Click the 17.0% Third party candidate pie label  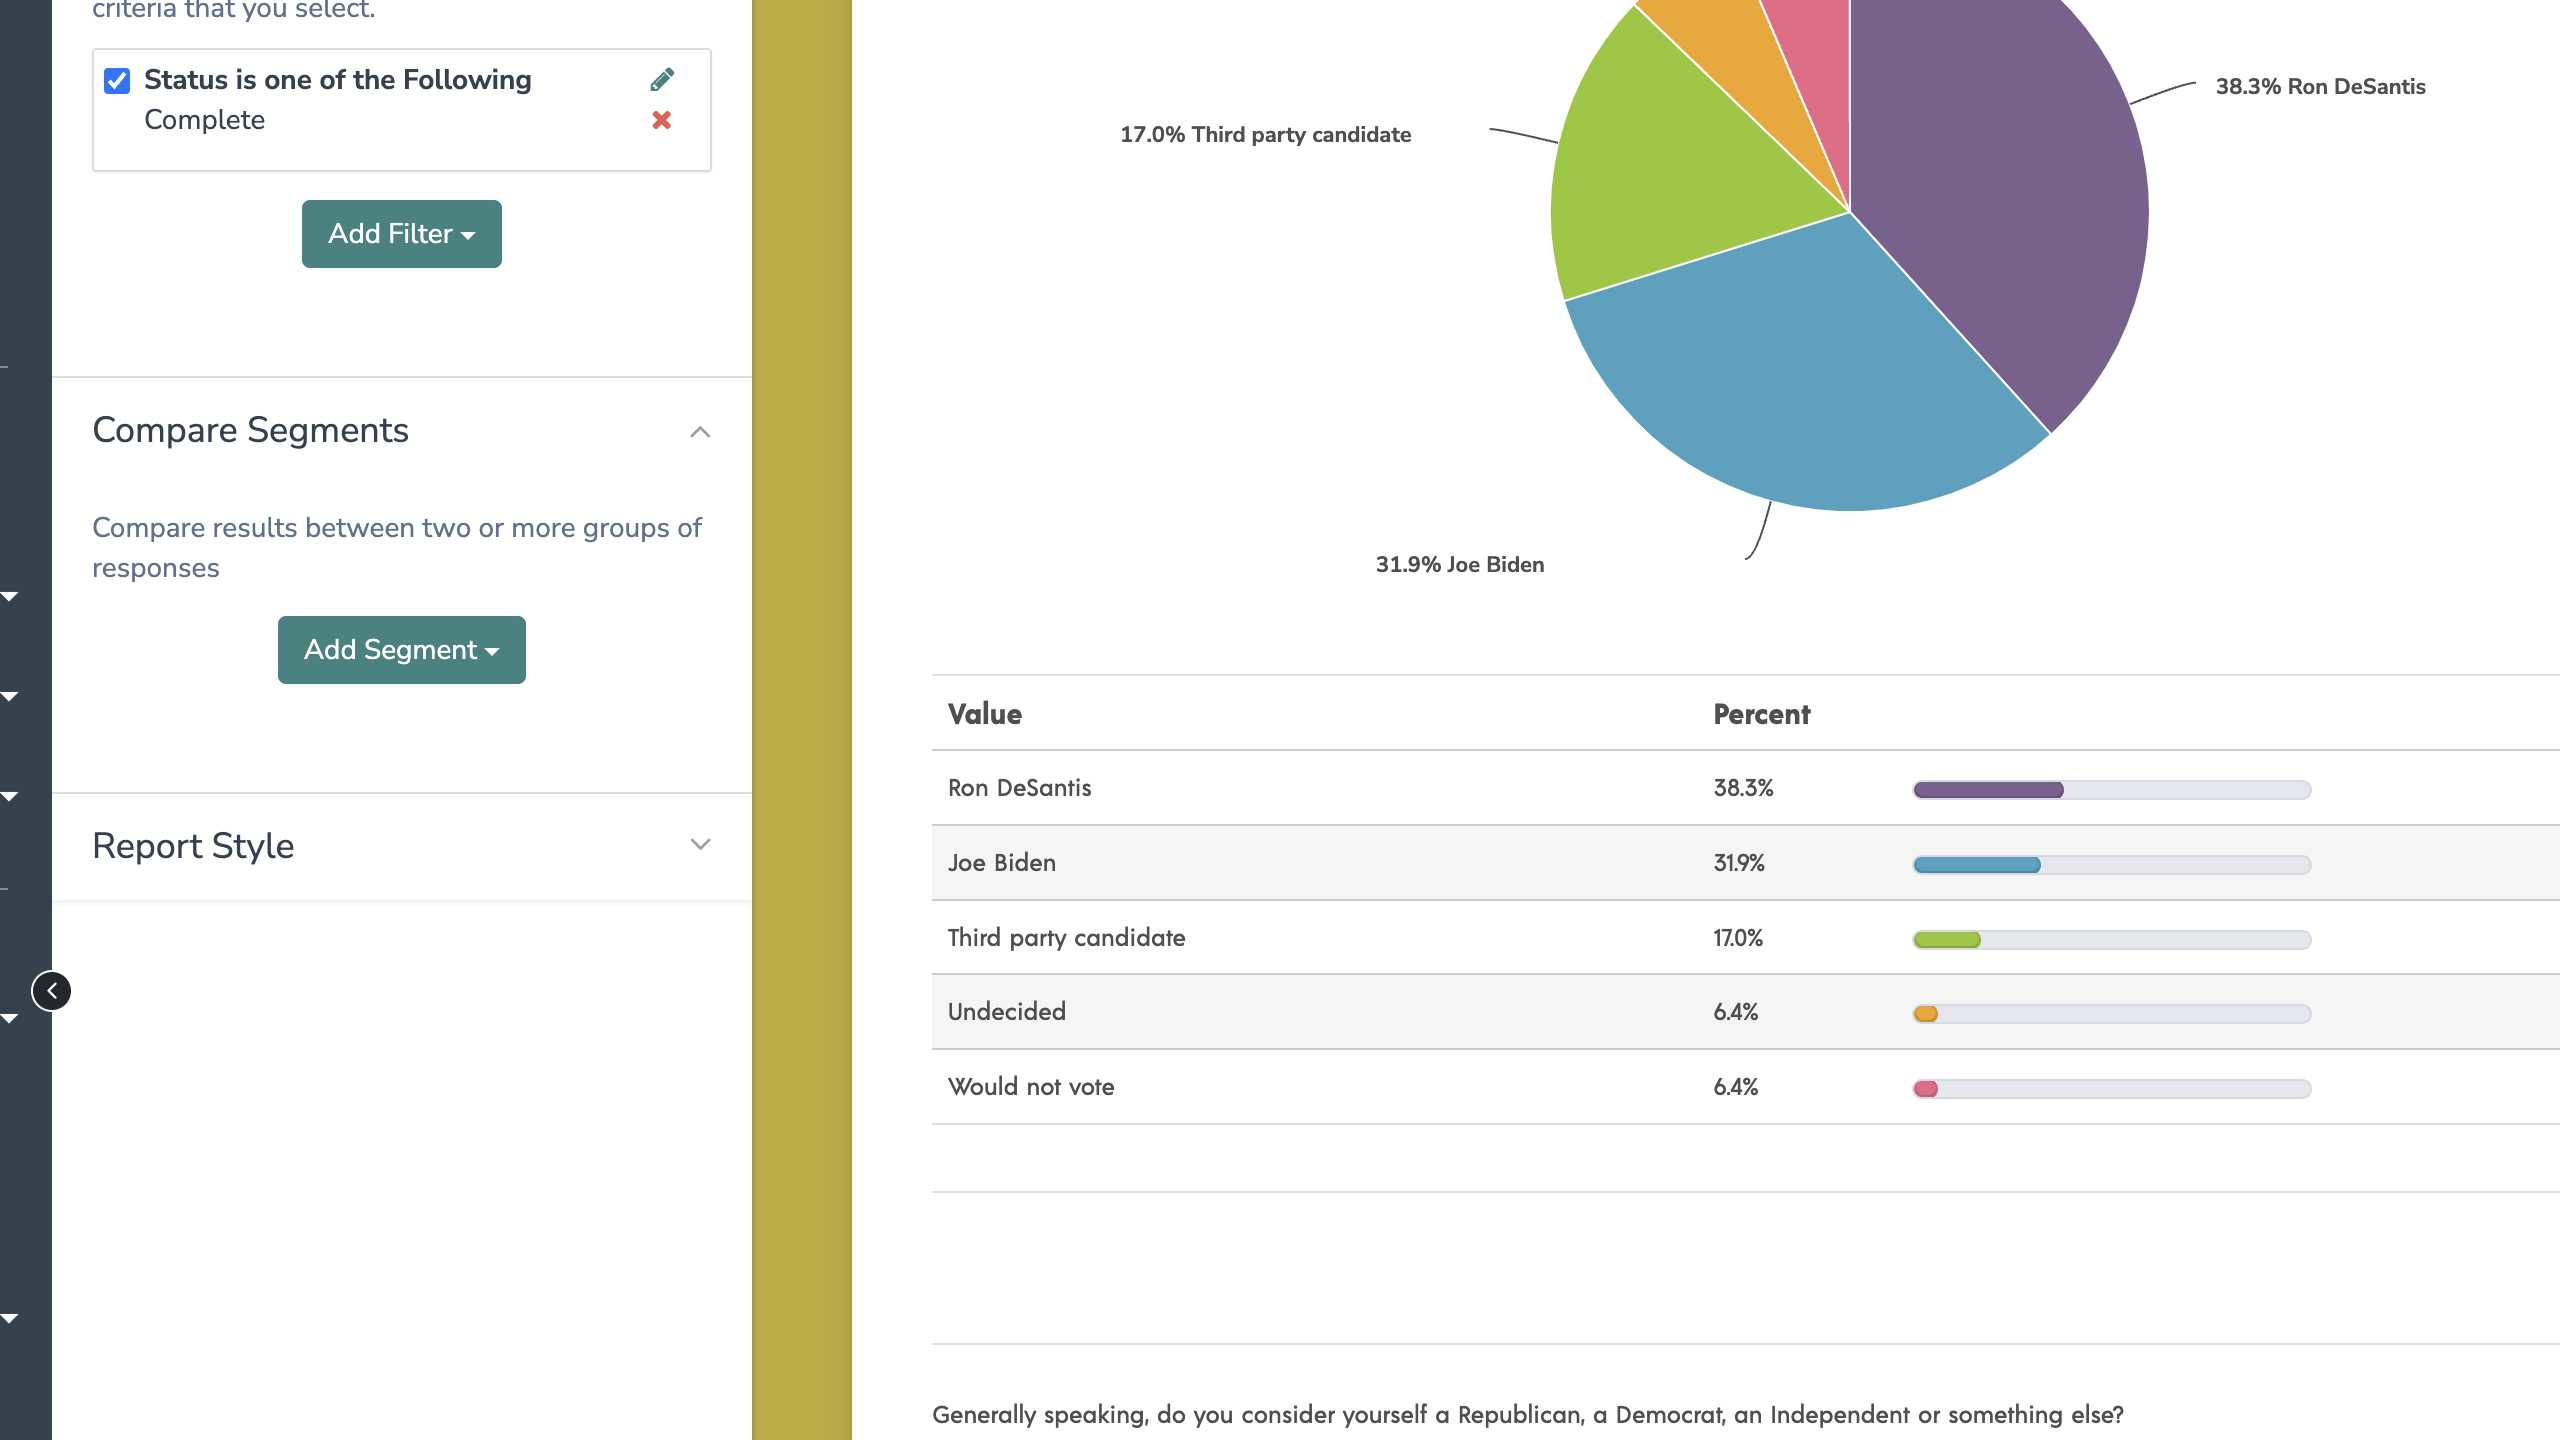tap(1265, 134)
